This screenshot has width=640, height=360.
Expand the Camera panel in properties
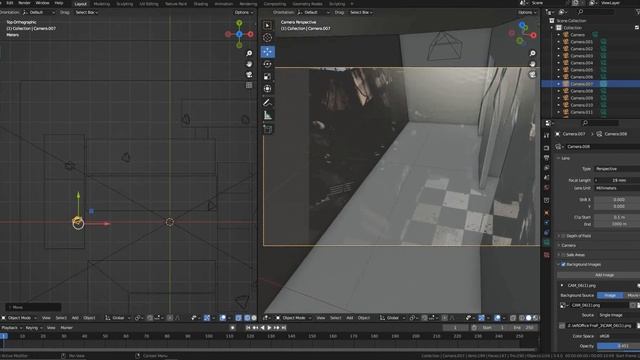pyautogui.click(x=568, y=245)
